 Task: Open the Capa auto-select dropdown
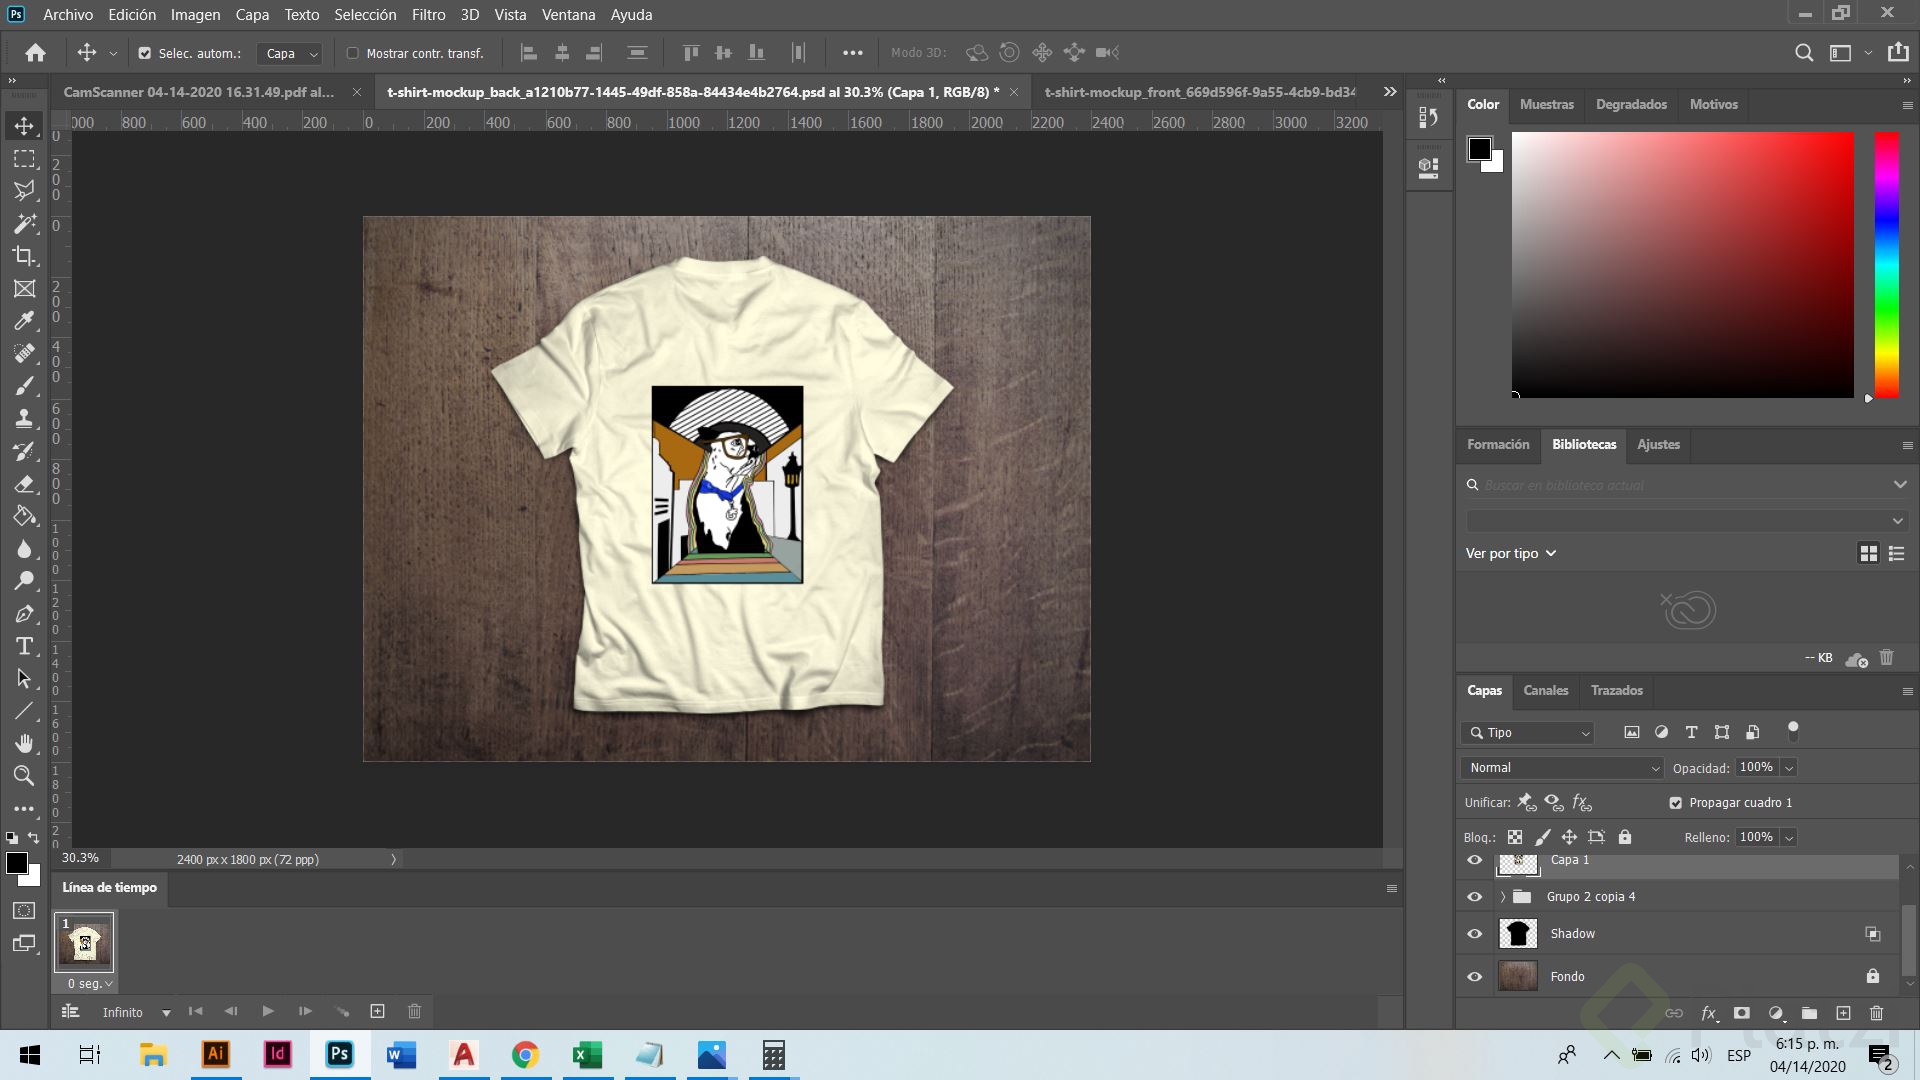289,53
